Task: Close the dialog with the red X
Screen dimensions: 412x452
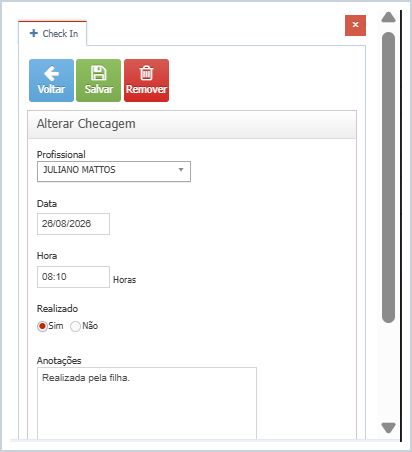Action: pos(355,25)
